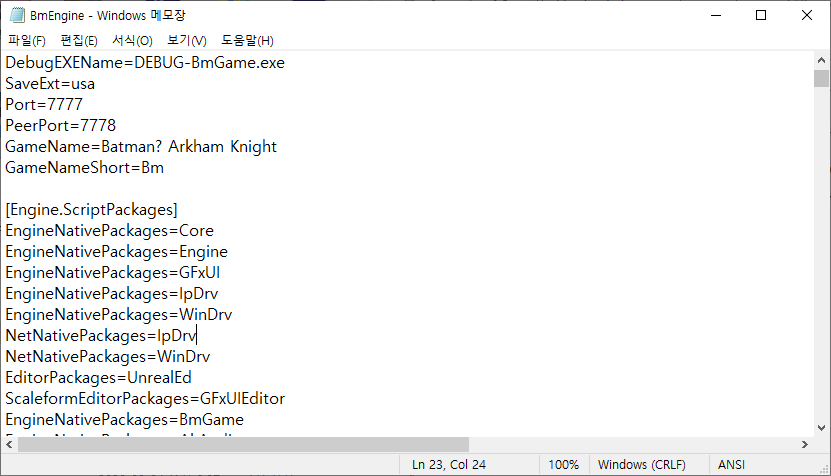Click the vertical scrollbar thumb
Viewport: 831px width, 476px height.
[821, 78]
